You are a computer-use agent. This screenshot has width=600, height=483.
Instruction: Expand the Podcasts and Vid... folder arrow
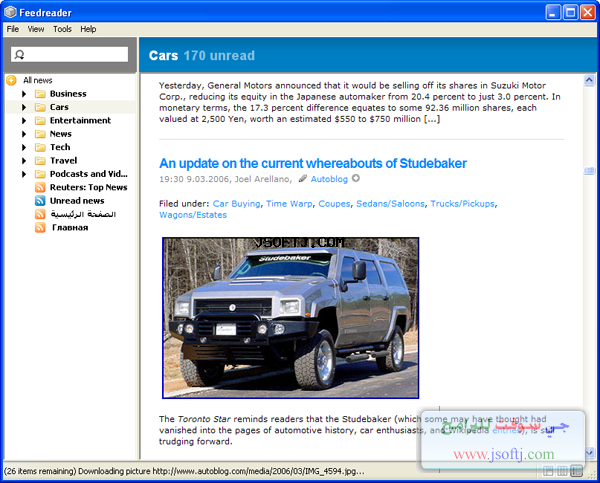click(24, 174)
